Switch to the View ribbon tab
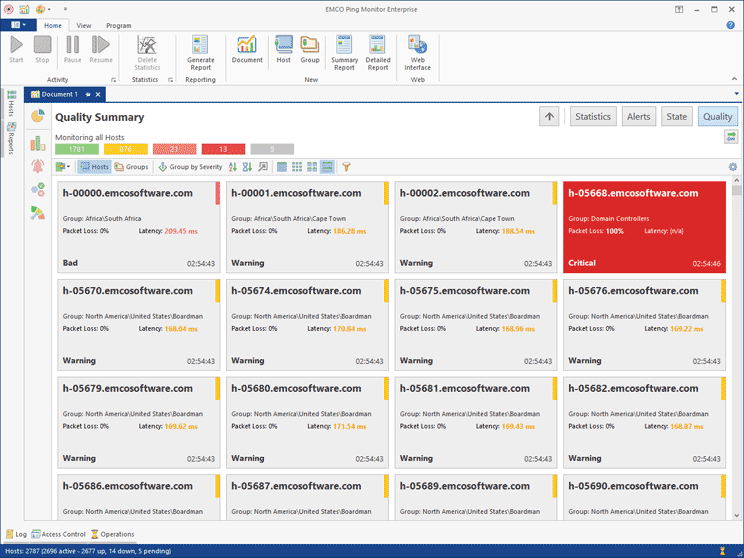This screenshot has width=744, height=558. pos(84,25)
